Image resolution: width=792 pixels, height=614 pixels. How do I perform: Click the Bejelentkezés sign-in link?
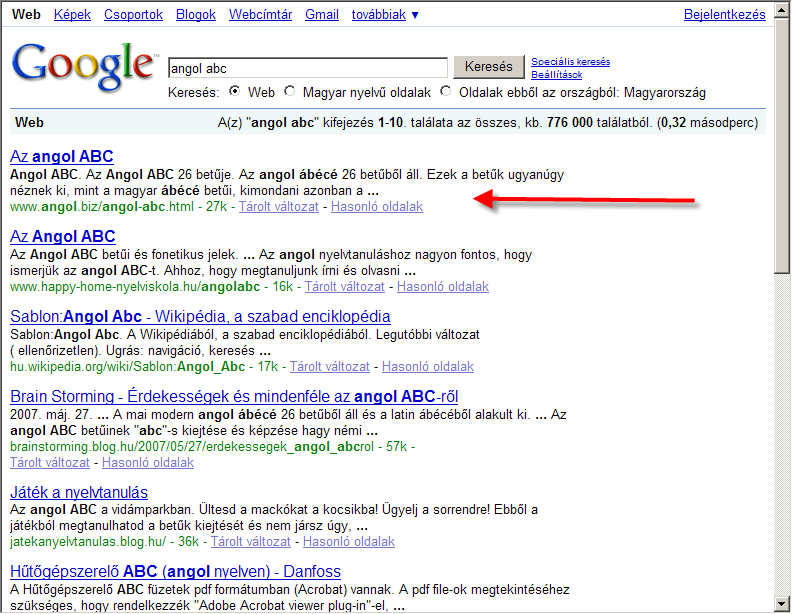click(x=724, y=15)
